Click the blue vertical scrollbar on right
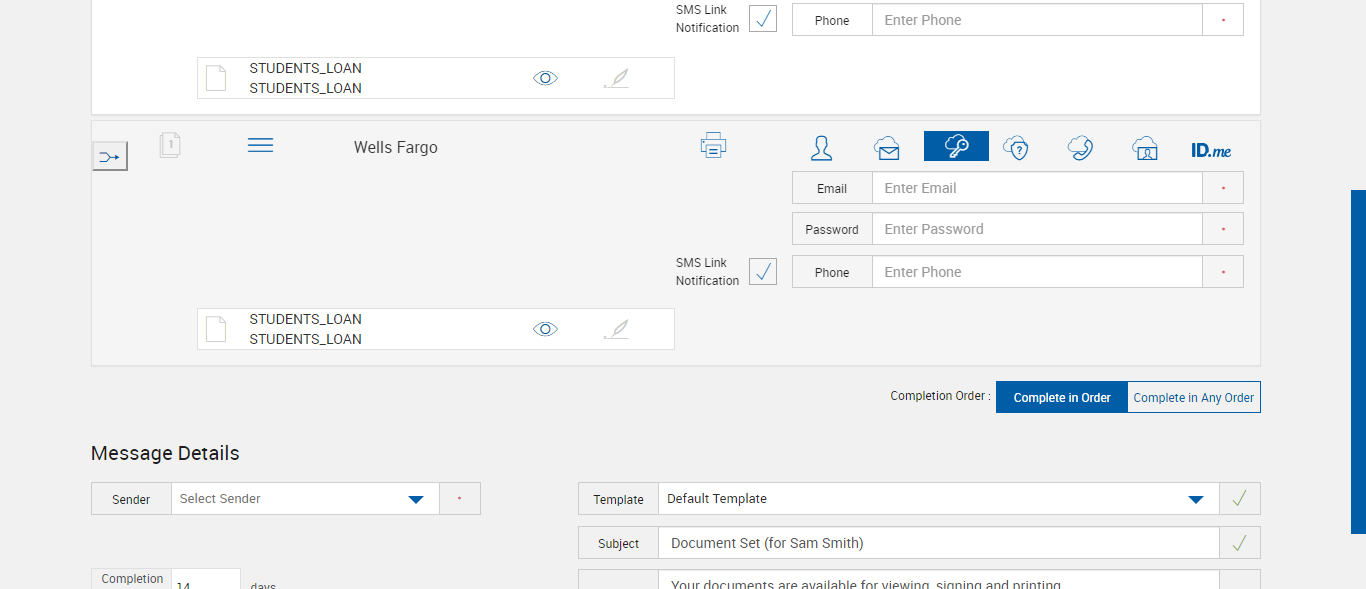 point(1358,360)
